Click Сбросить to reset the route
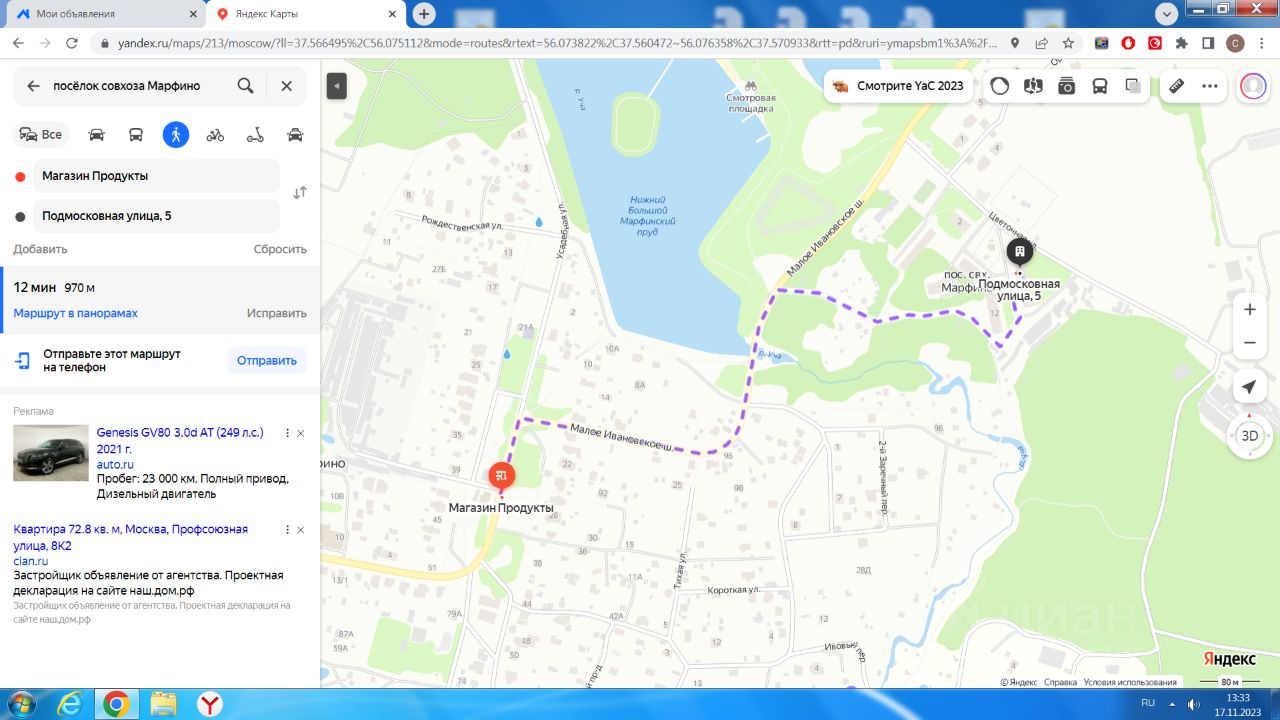 tap(280, 249)
